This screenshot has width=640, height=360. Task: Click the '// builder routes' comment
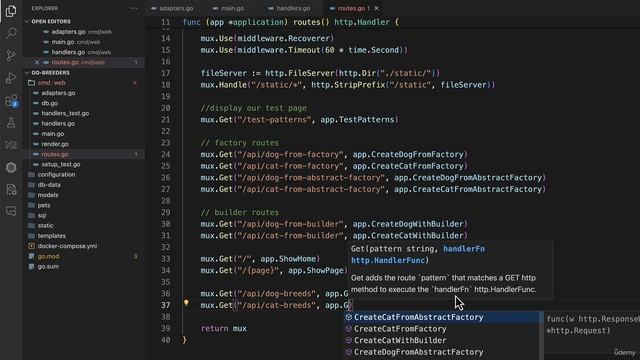[x=240, y=212]
